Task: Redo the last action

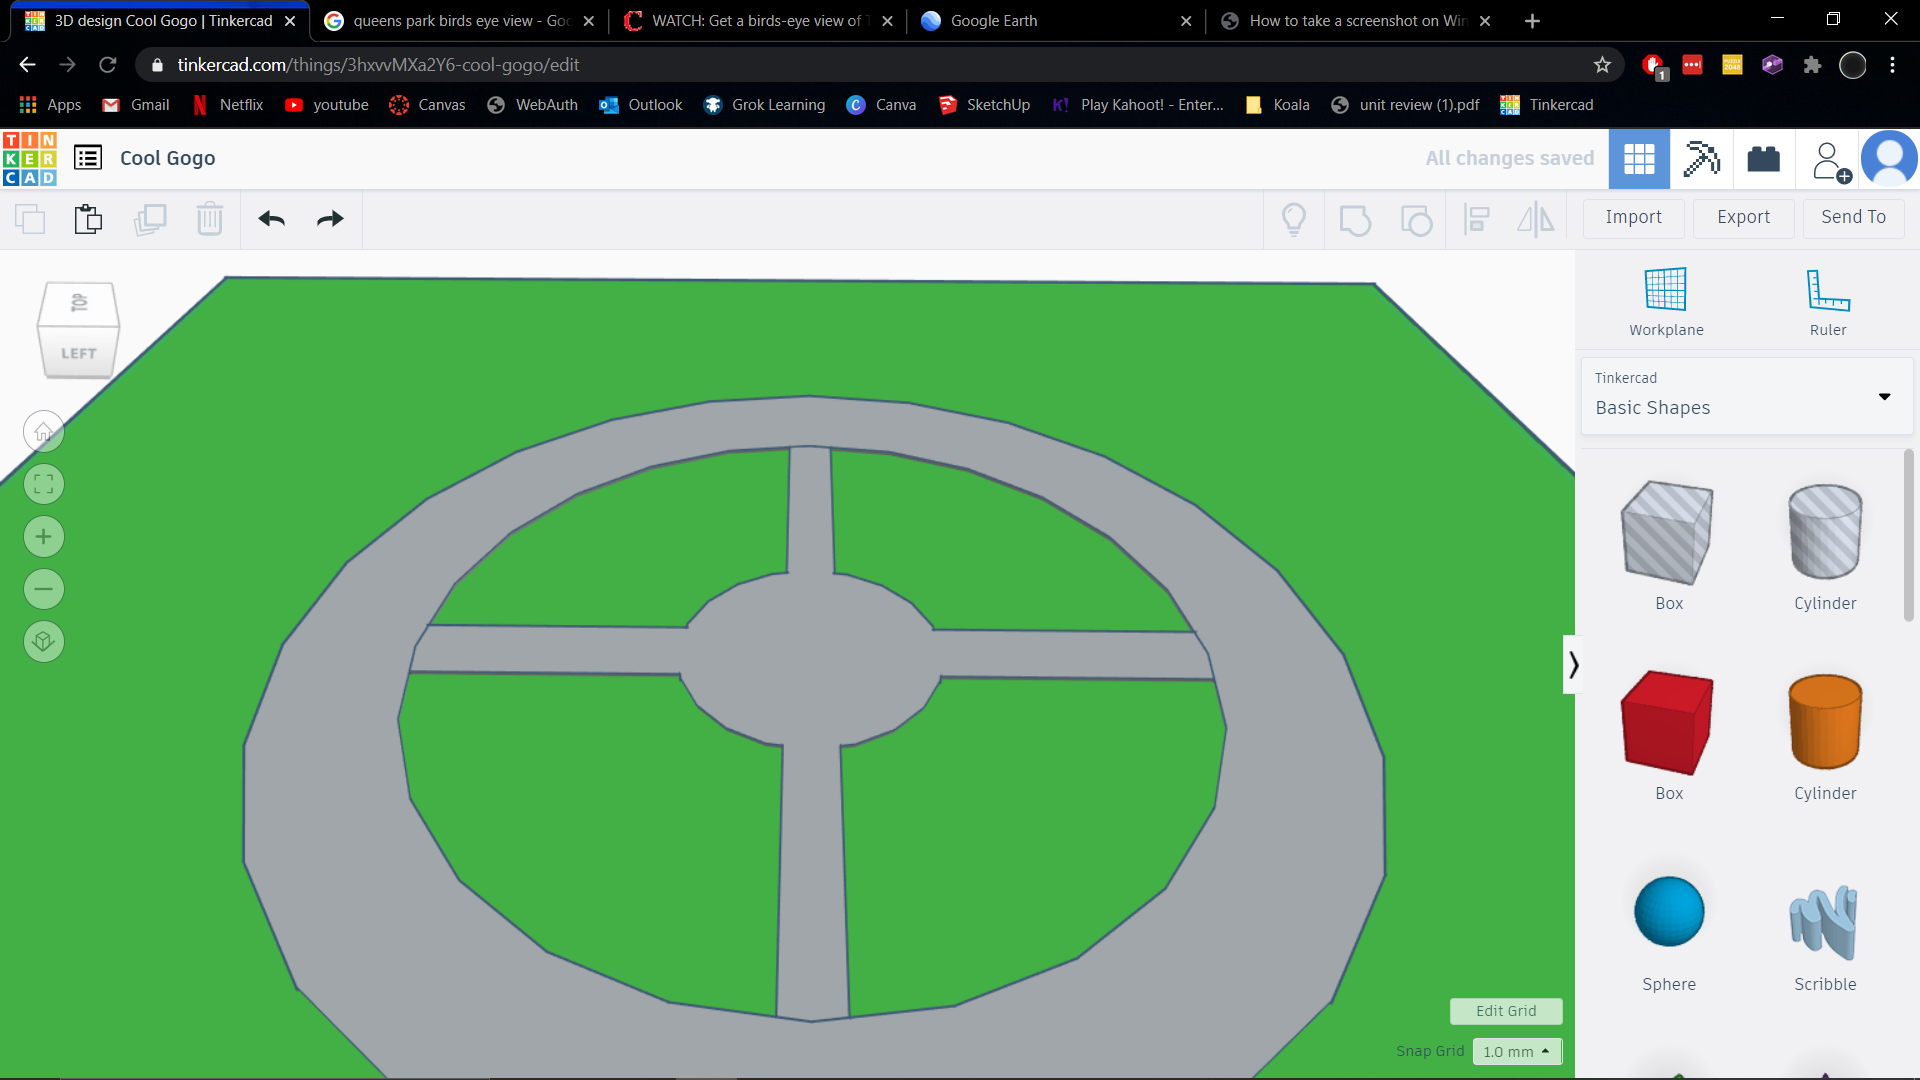Action: click(x=330, y=219)
